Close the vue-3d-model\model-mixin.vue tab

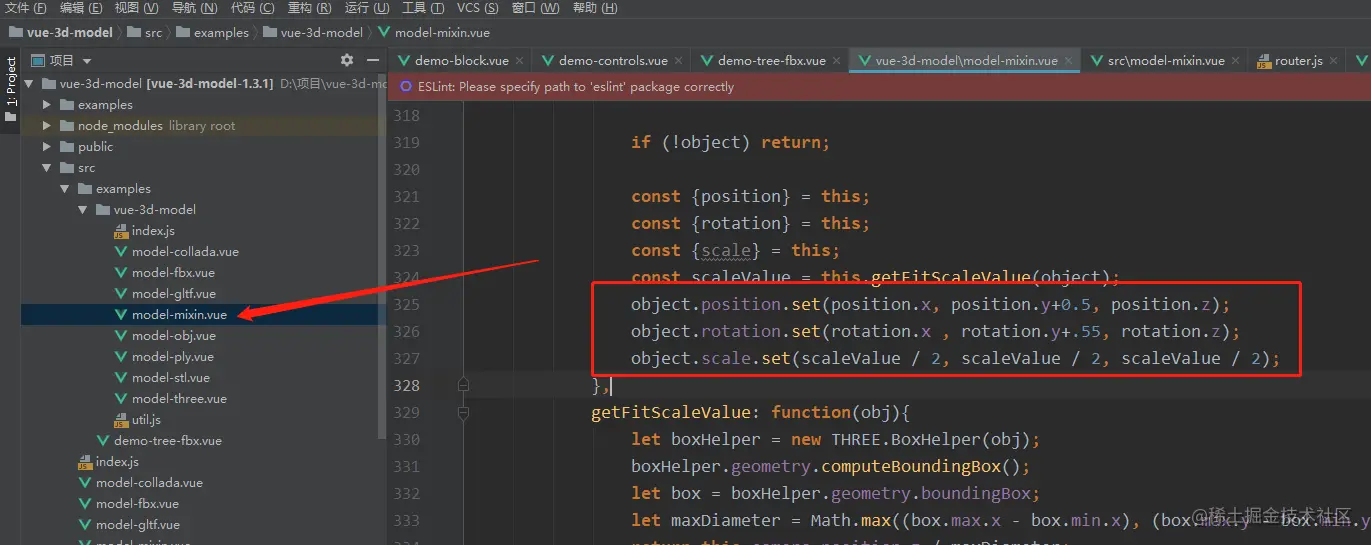coord(1069,61)
